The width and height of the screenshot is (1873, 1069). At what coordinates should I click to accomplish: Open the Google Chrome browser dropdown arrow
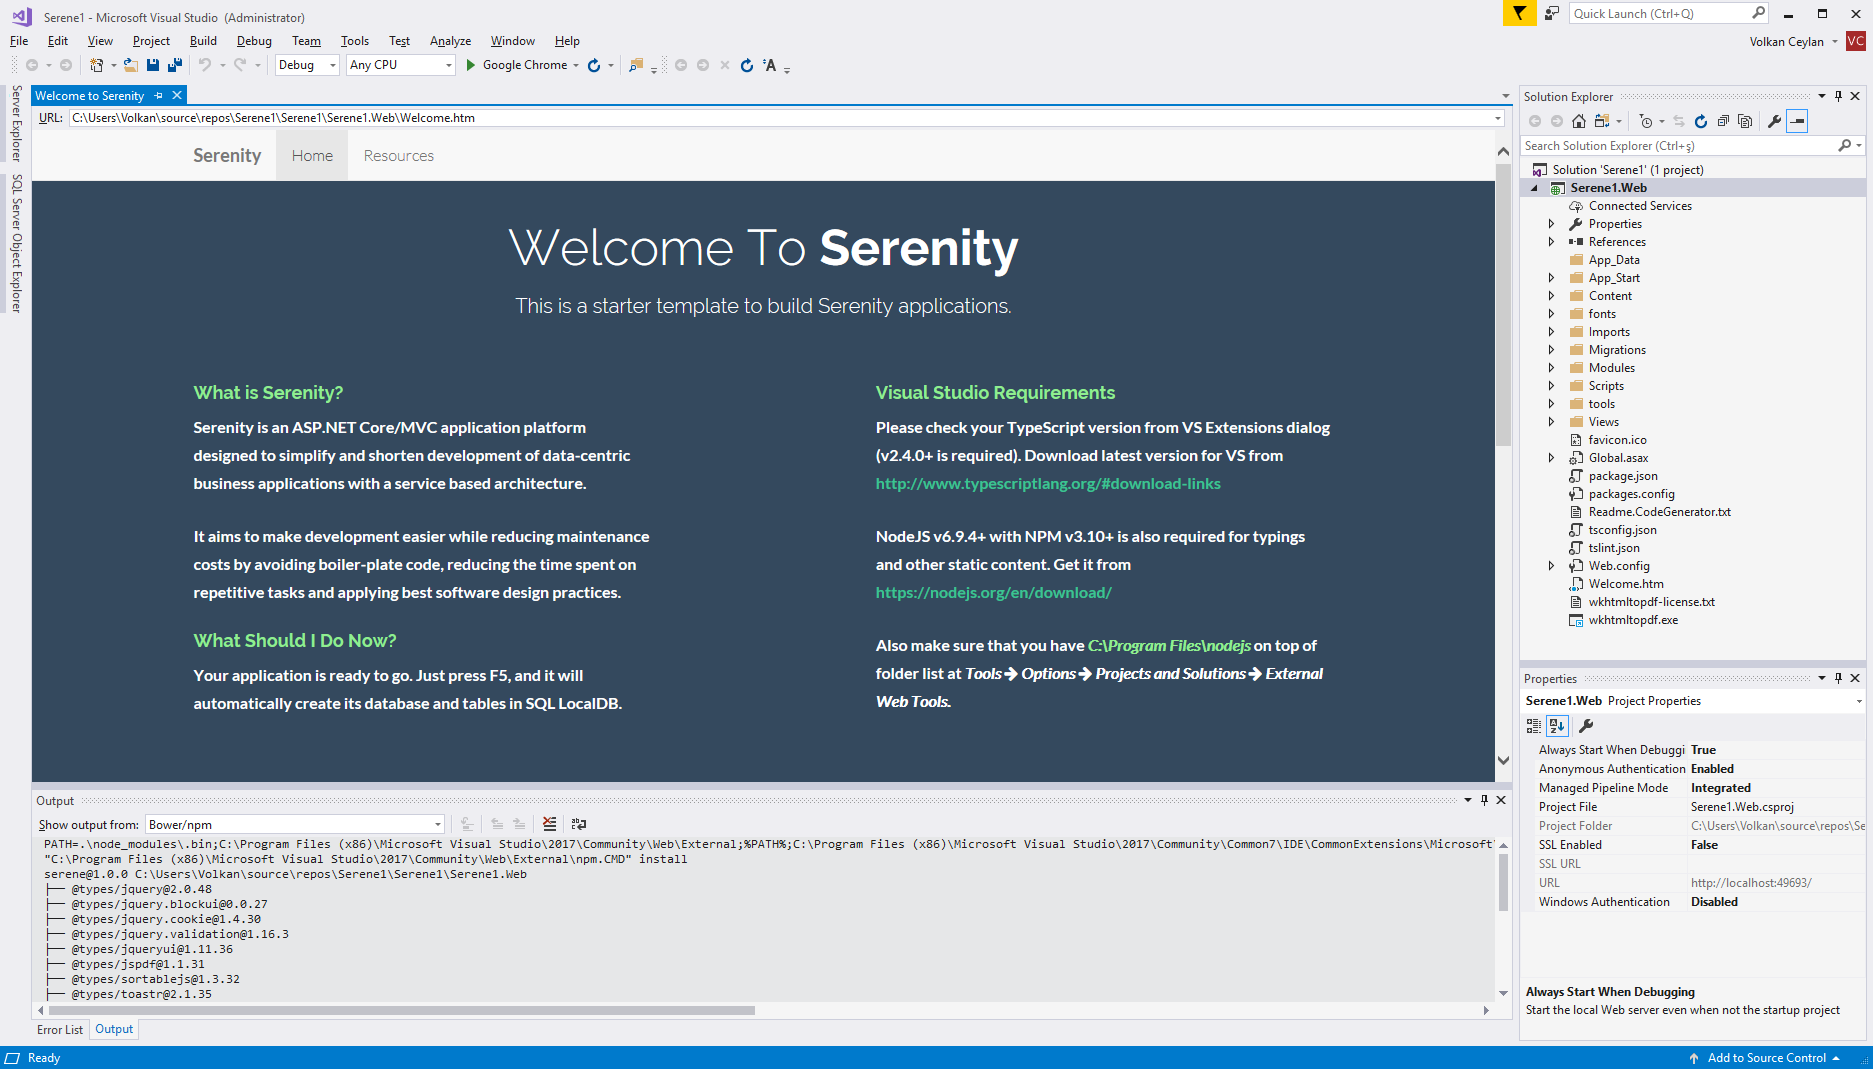[x=576, y=65]
